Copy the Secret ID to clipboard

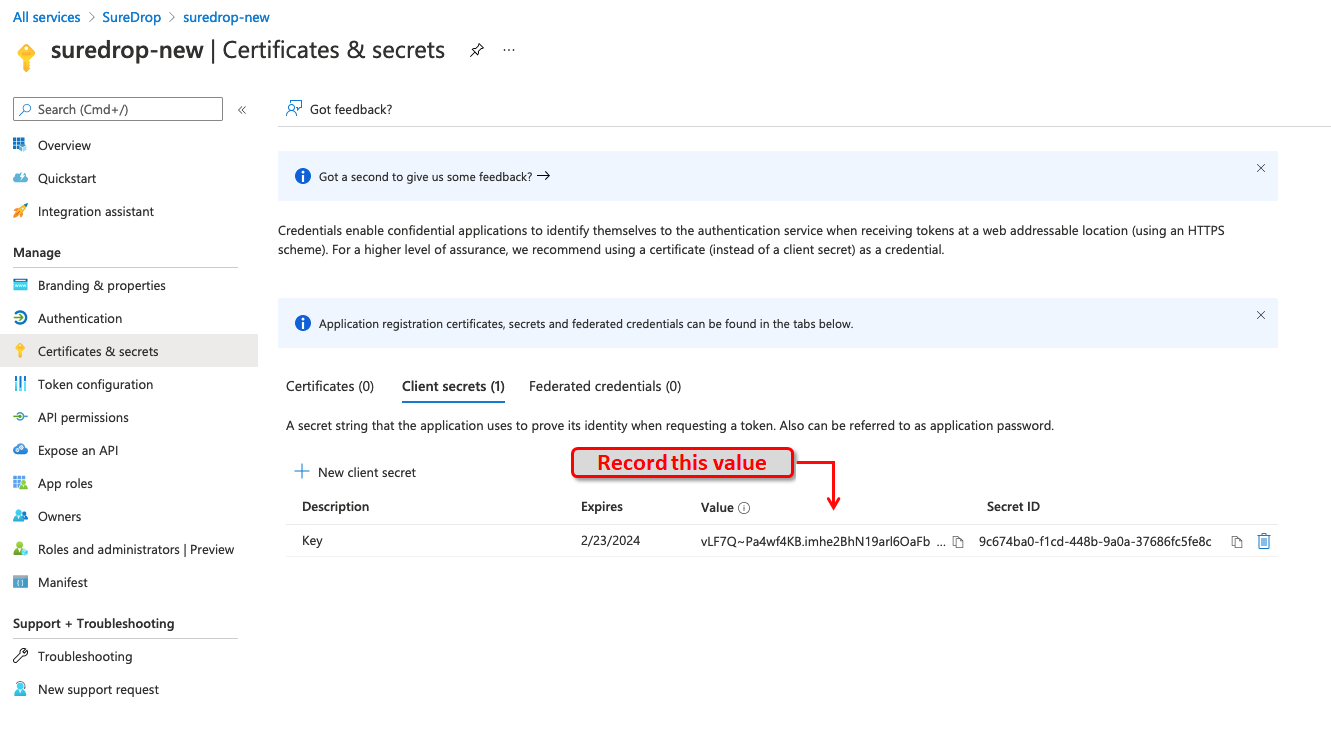click(x=1237, y=542)
